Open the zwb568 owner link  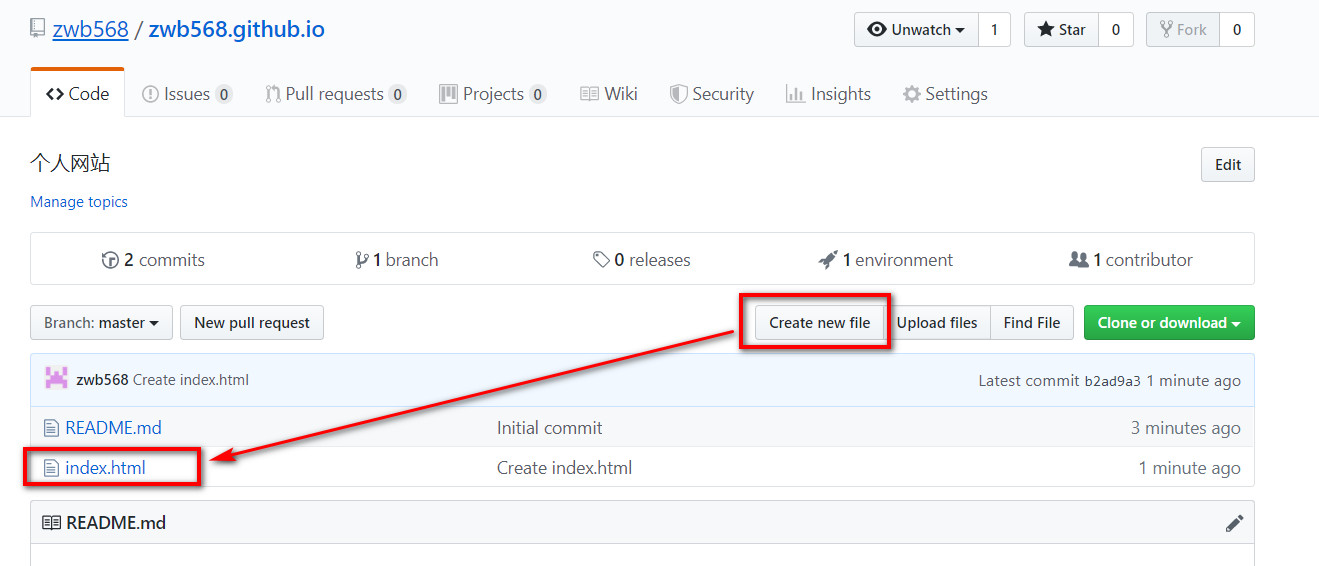pos(90,29)
